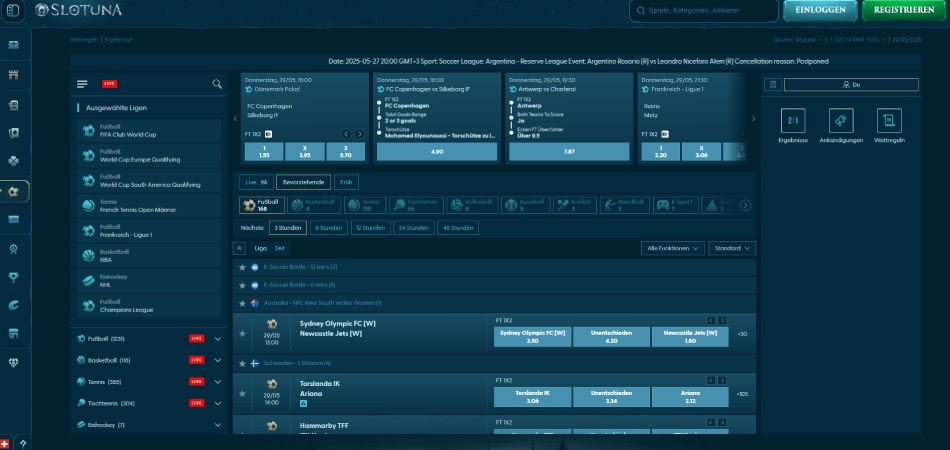The width and height of the screenshot is (950, 450).
Task: Click the REGISTRIEREN button
Action: pos(903,10)
